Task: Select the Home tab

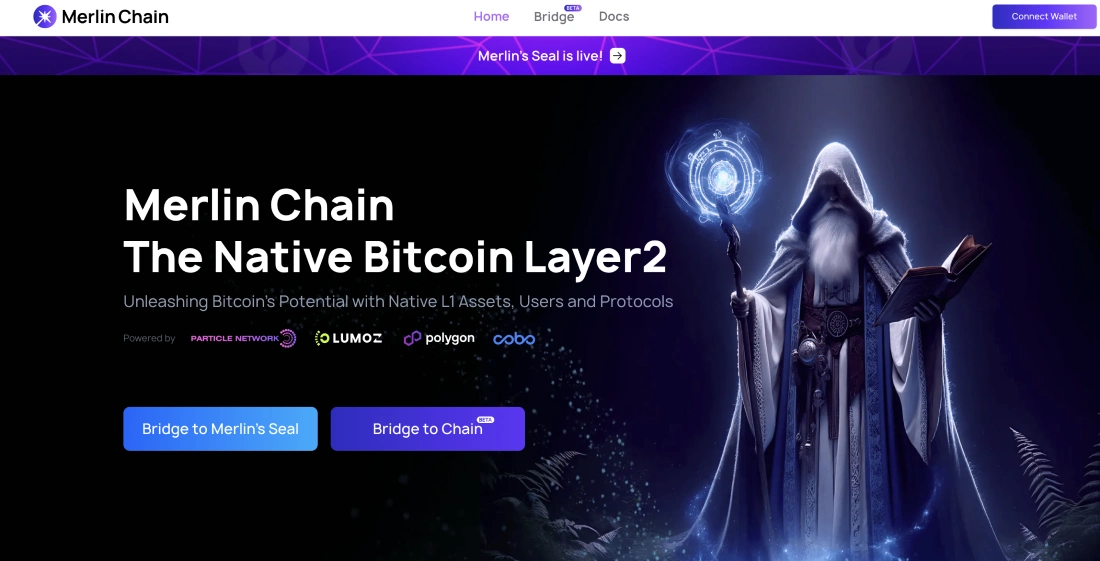Action: 491,16
